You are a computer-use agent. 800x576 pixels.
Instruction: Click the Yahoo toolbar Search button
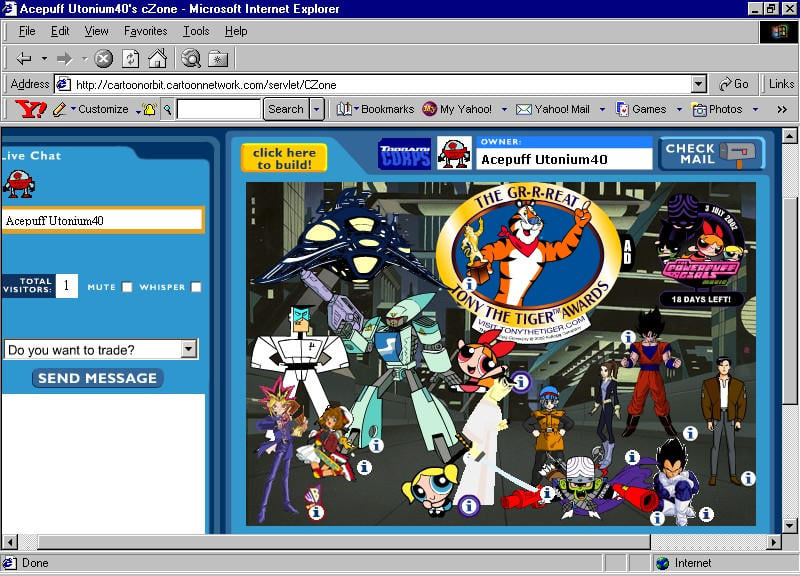(286, 109)
